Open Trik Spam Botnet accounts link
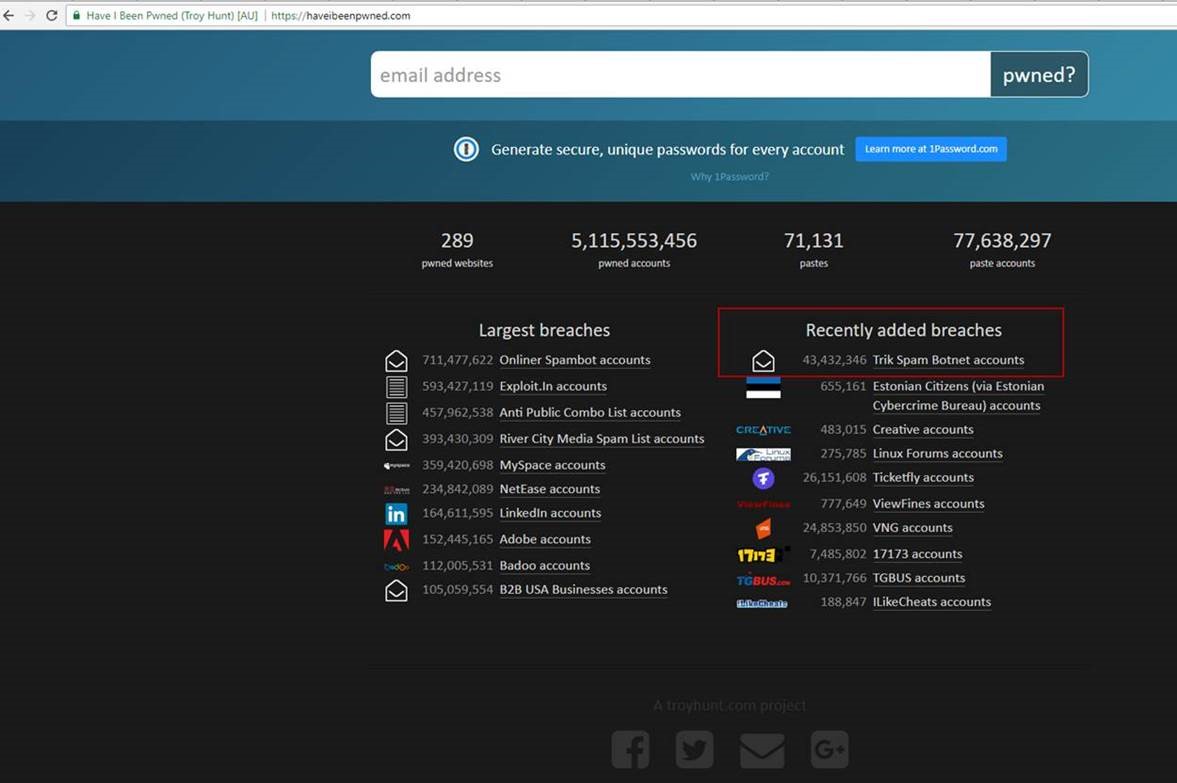 tap(948, 360)
